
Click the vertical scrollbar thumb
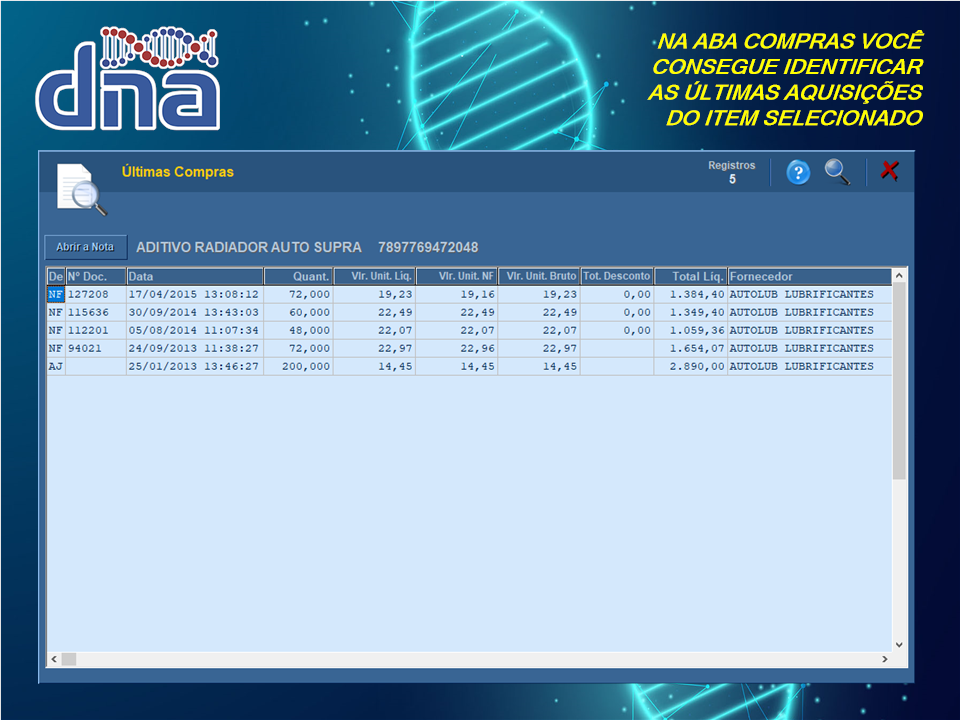tap(899, 381)
